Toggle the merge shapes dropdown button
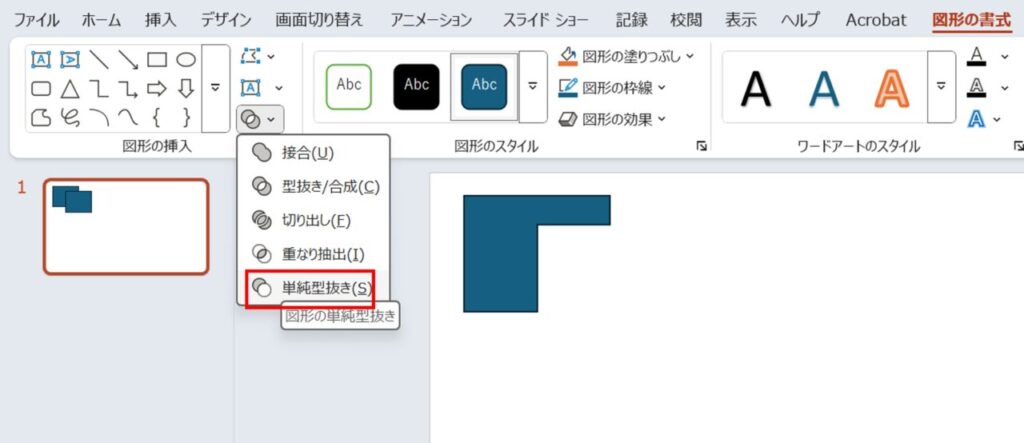 pos(260,119)
